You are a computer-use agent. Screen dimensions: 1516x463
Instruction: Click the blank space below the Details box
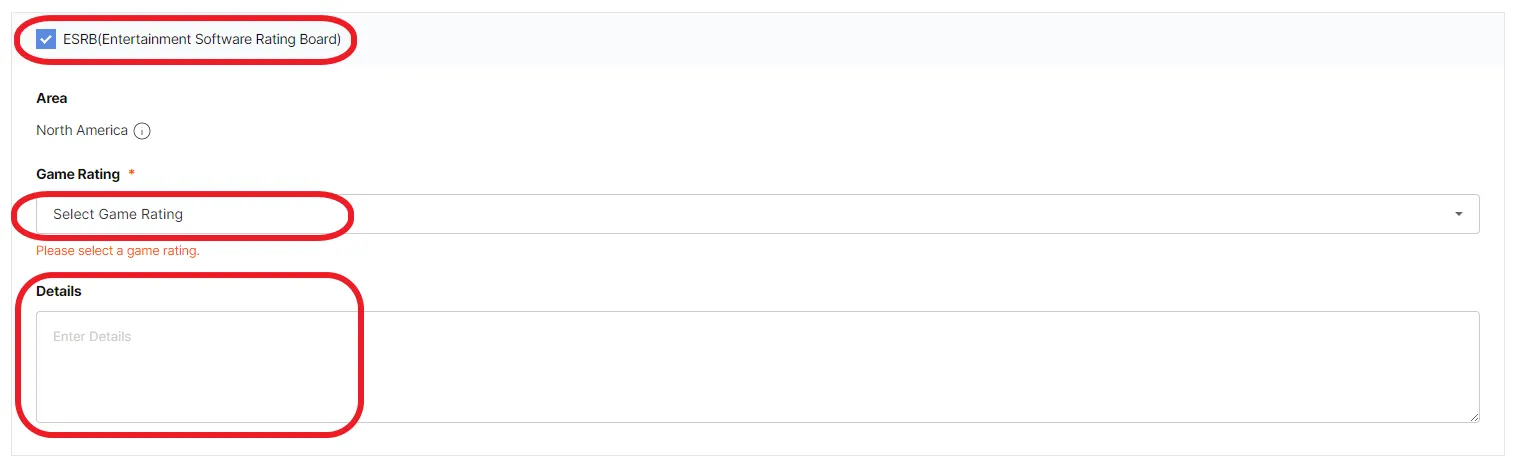pyautogui.click(x=757, y=440)
